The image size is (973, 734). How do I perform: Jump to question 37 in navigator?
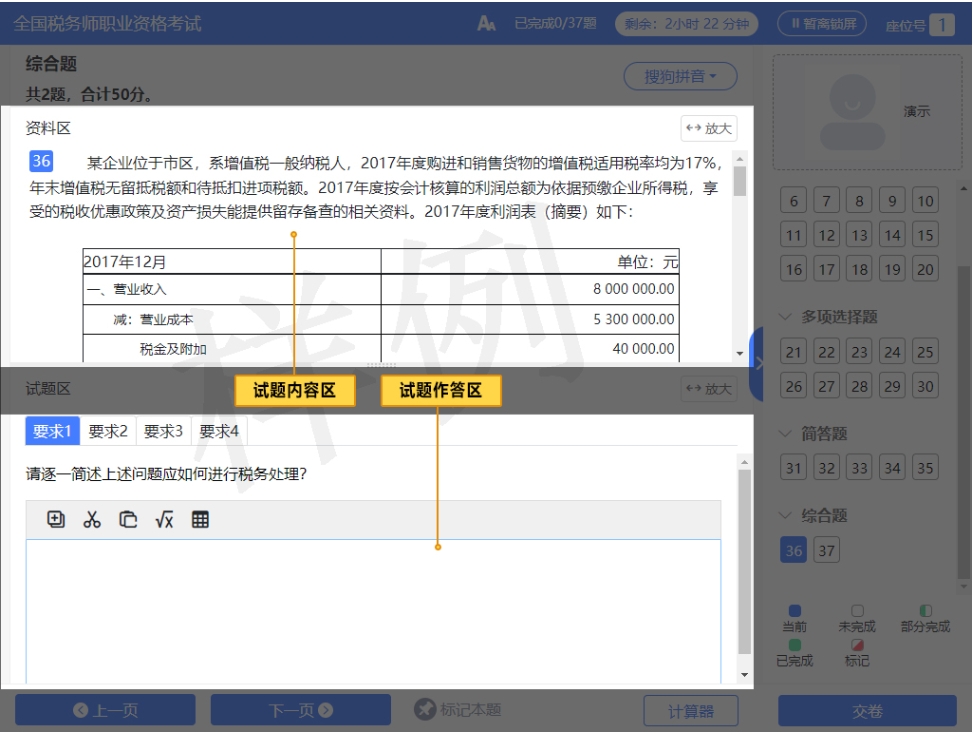click(x=826, y=551)
